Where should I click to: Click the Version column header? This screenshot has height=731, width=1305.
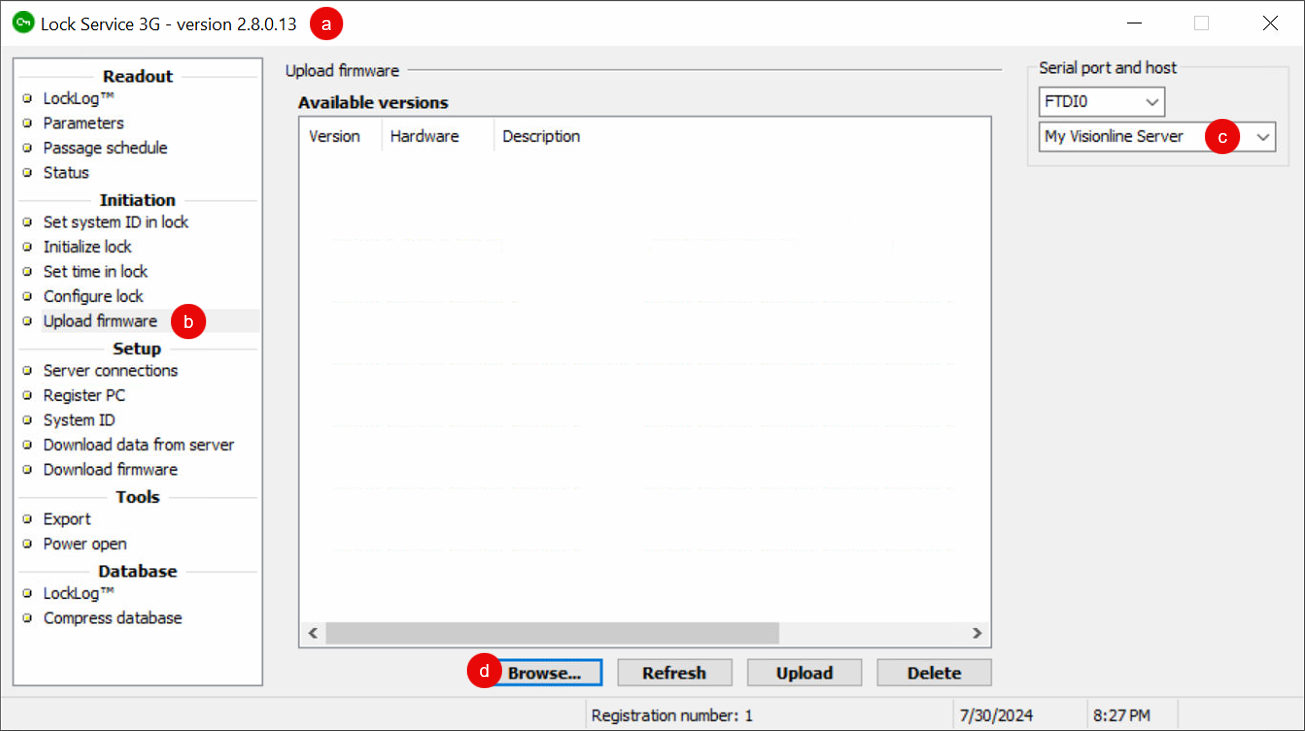341,137
